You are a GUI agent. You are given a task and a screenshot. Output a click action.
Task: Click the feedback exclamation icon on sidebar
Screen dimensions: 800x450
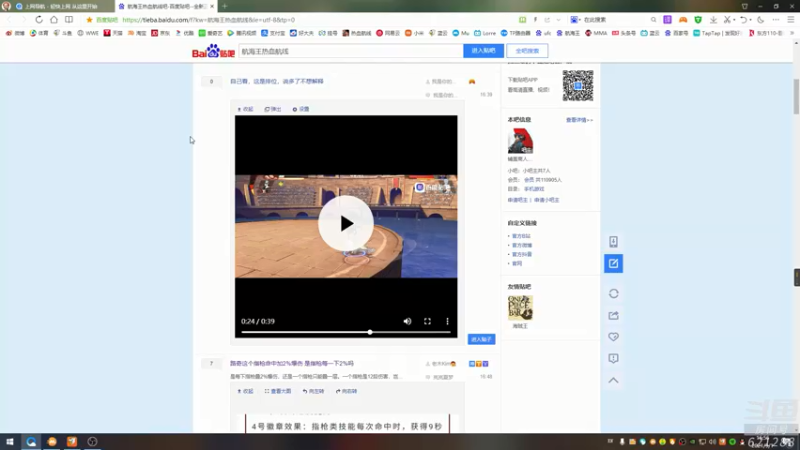pyautogui.click(x=613, y=359)
